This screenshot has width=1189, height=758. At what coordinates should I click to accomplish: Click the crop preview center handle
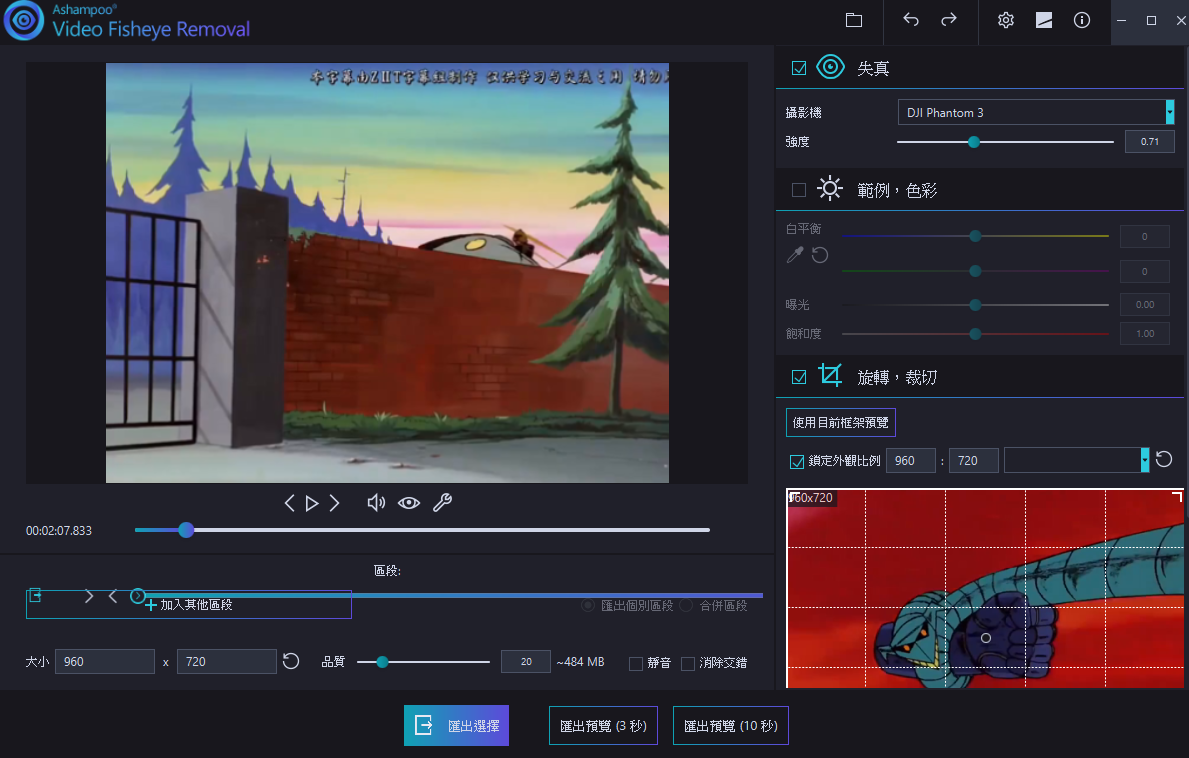[986, 637]
